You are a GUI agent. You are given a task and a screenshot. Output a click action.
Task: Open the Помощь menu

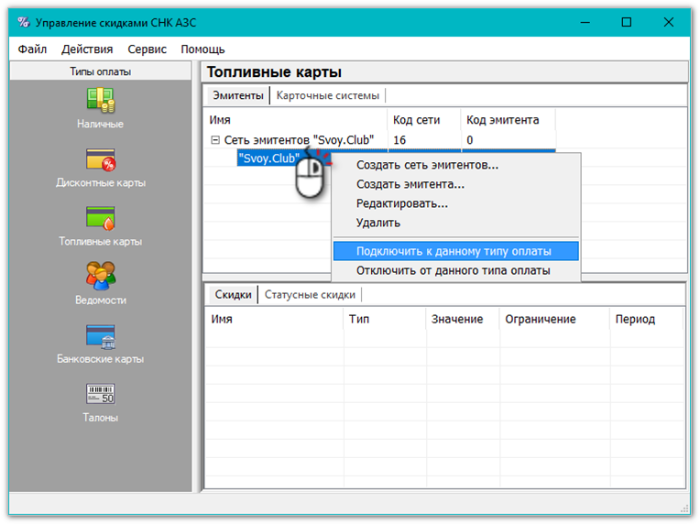[203, 49]
